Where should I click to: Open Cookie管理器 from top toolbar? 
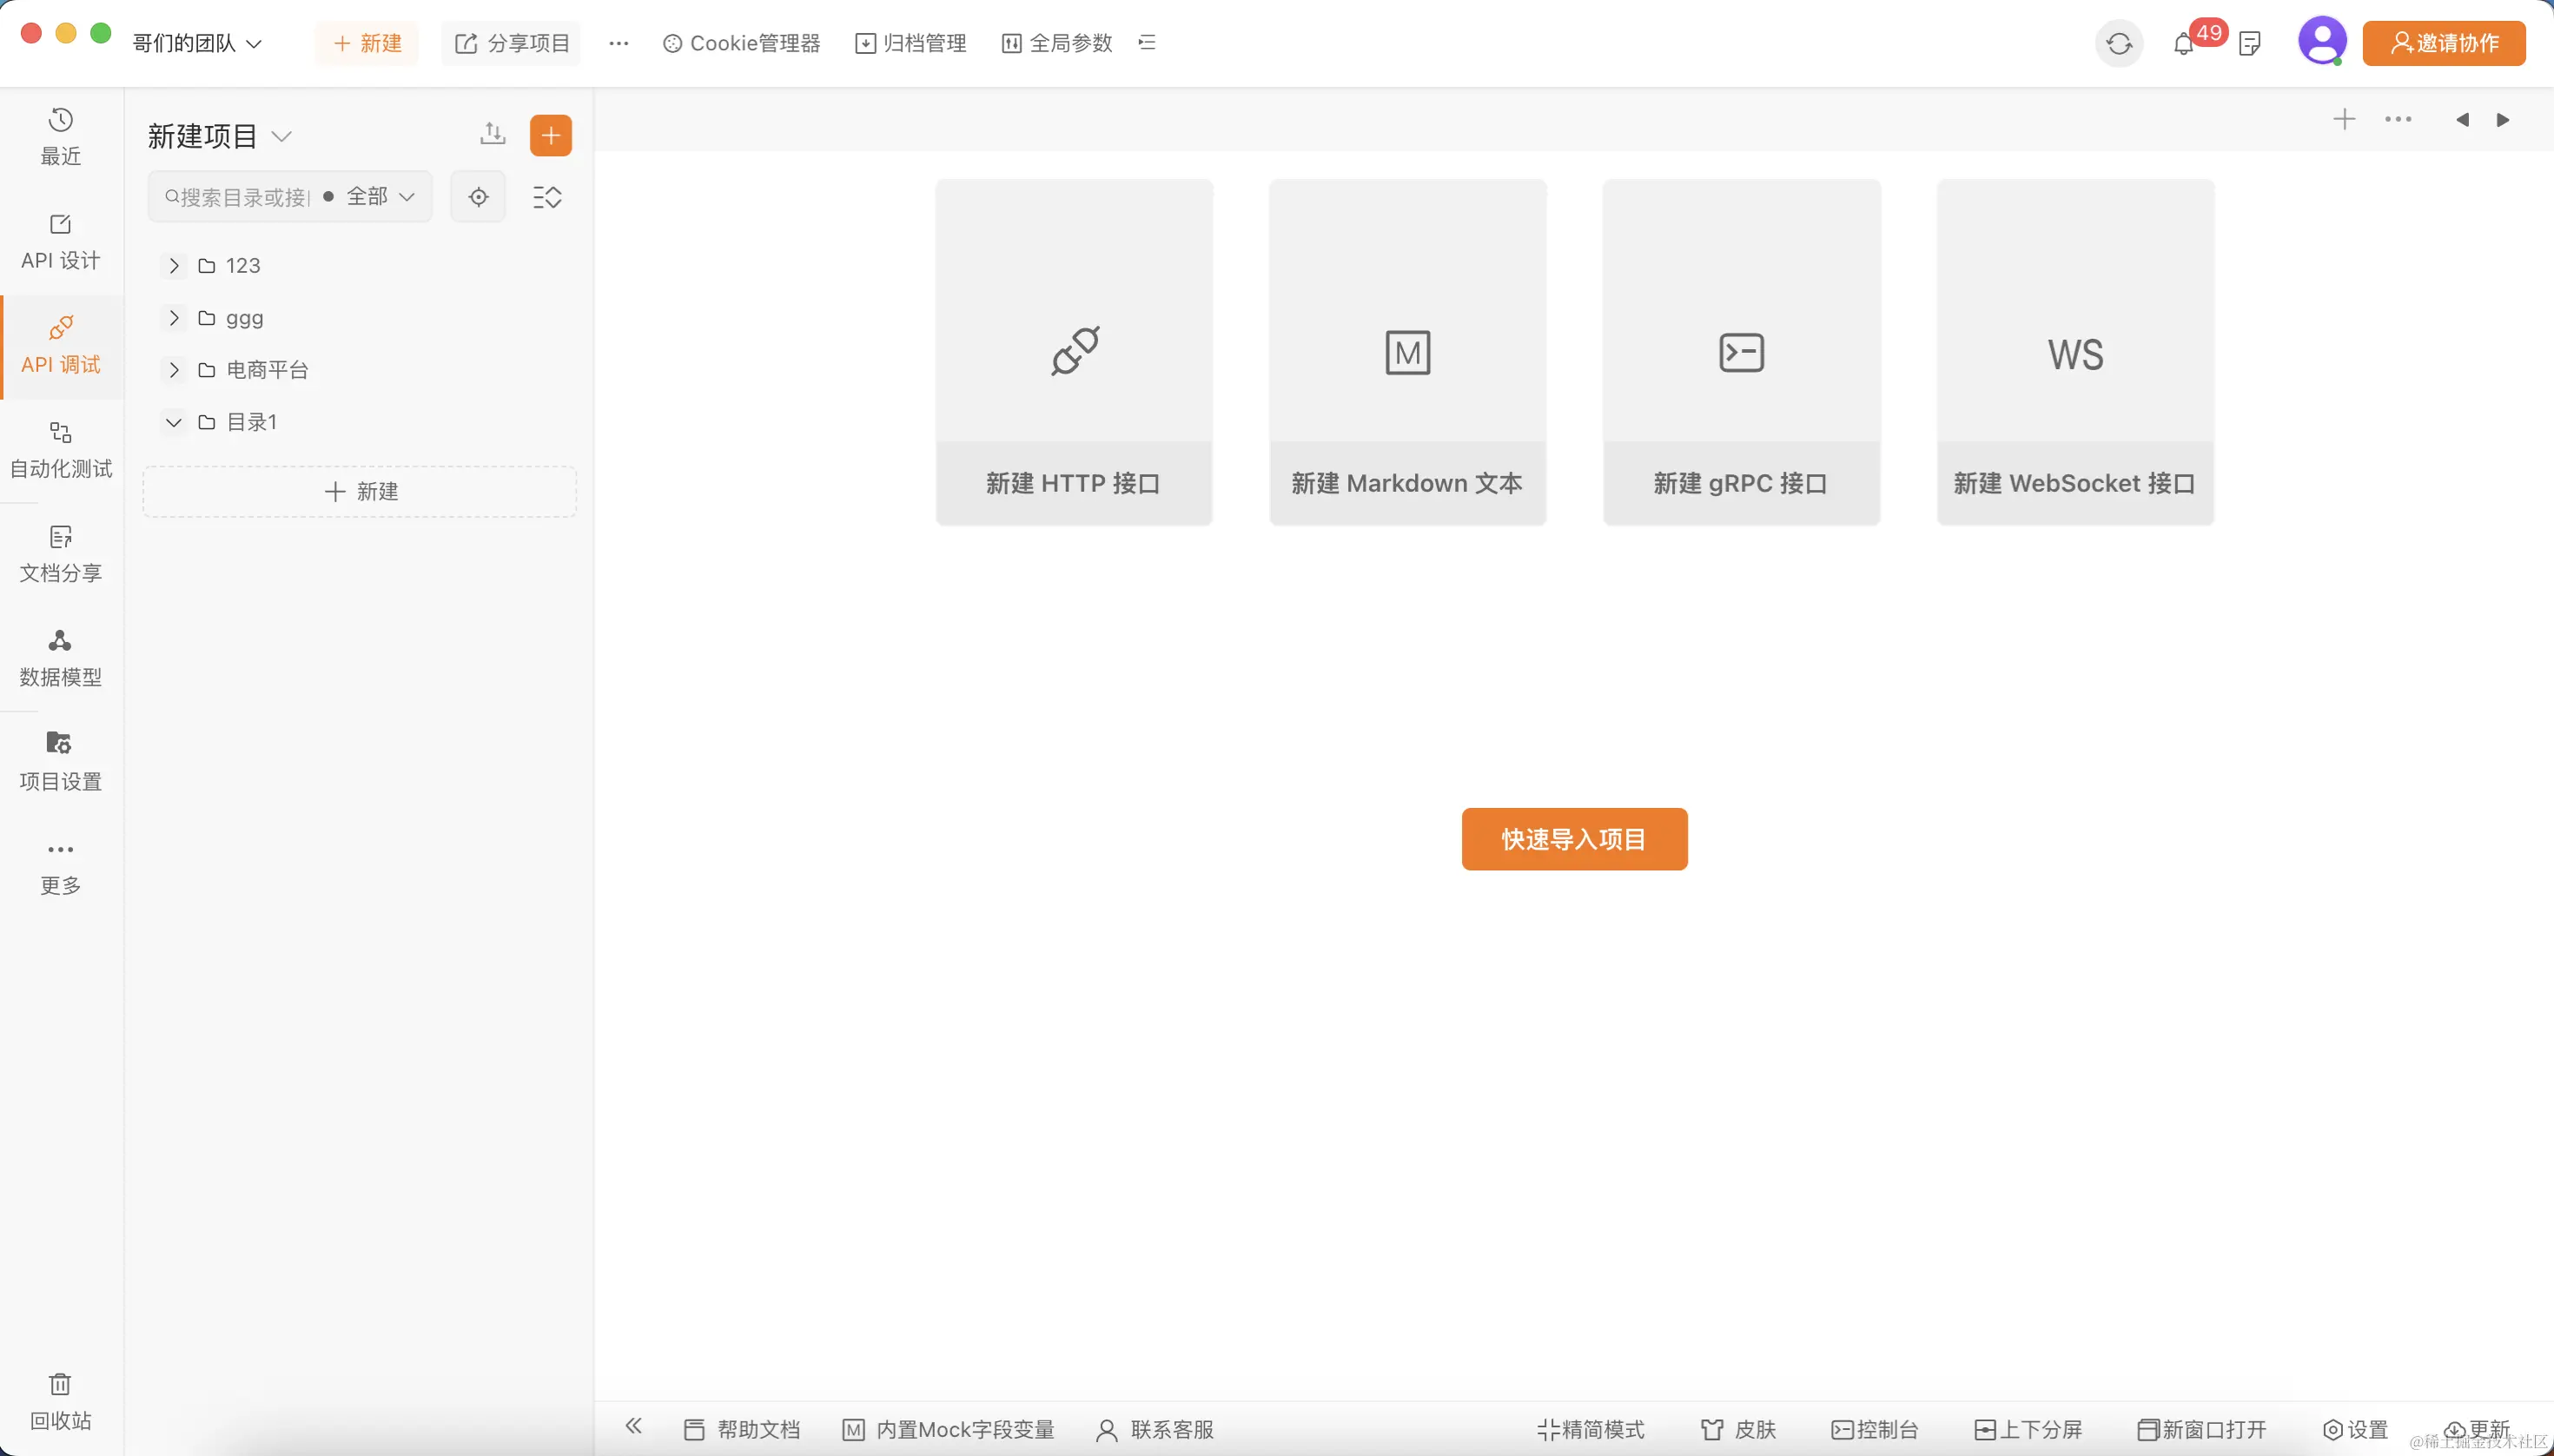741,43
